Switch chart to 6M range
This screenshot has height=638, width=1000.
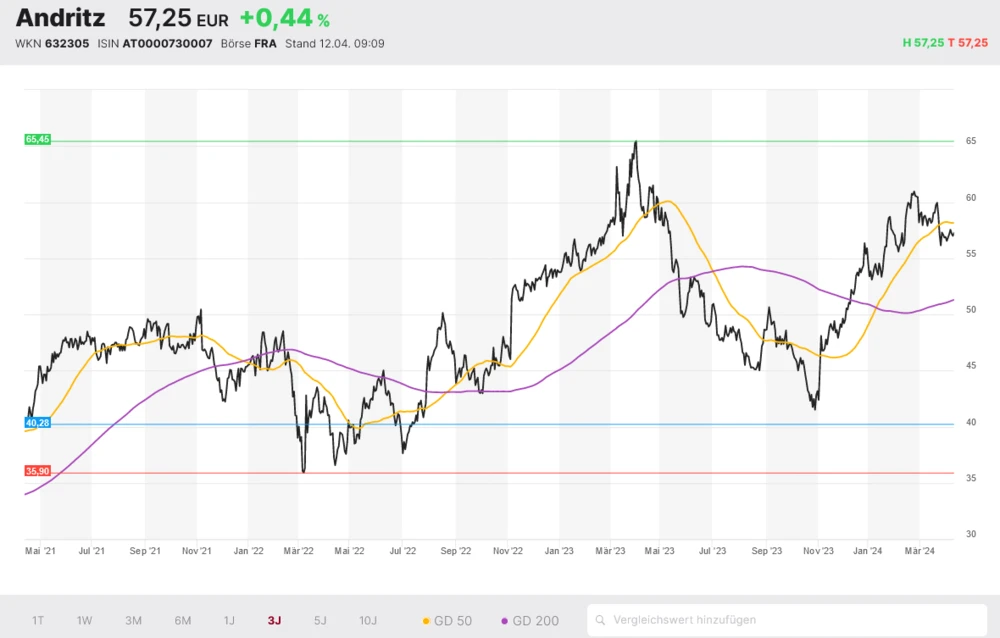click(183, 620)
